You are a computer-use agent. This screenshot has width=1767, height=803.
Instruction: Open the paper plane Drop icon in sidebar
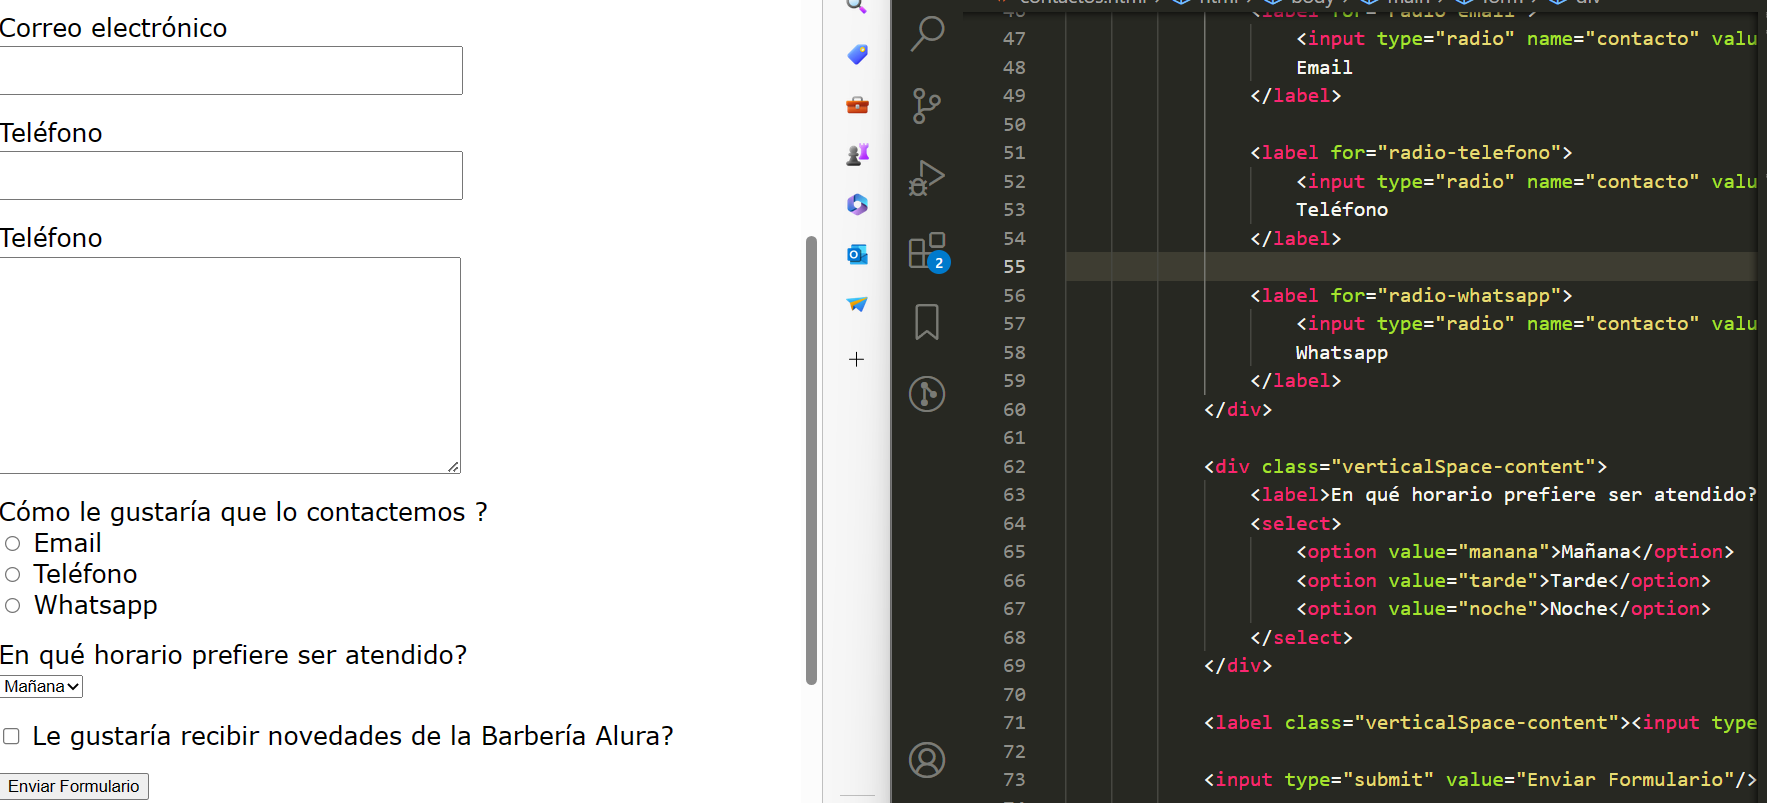click(857, 304)
